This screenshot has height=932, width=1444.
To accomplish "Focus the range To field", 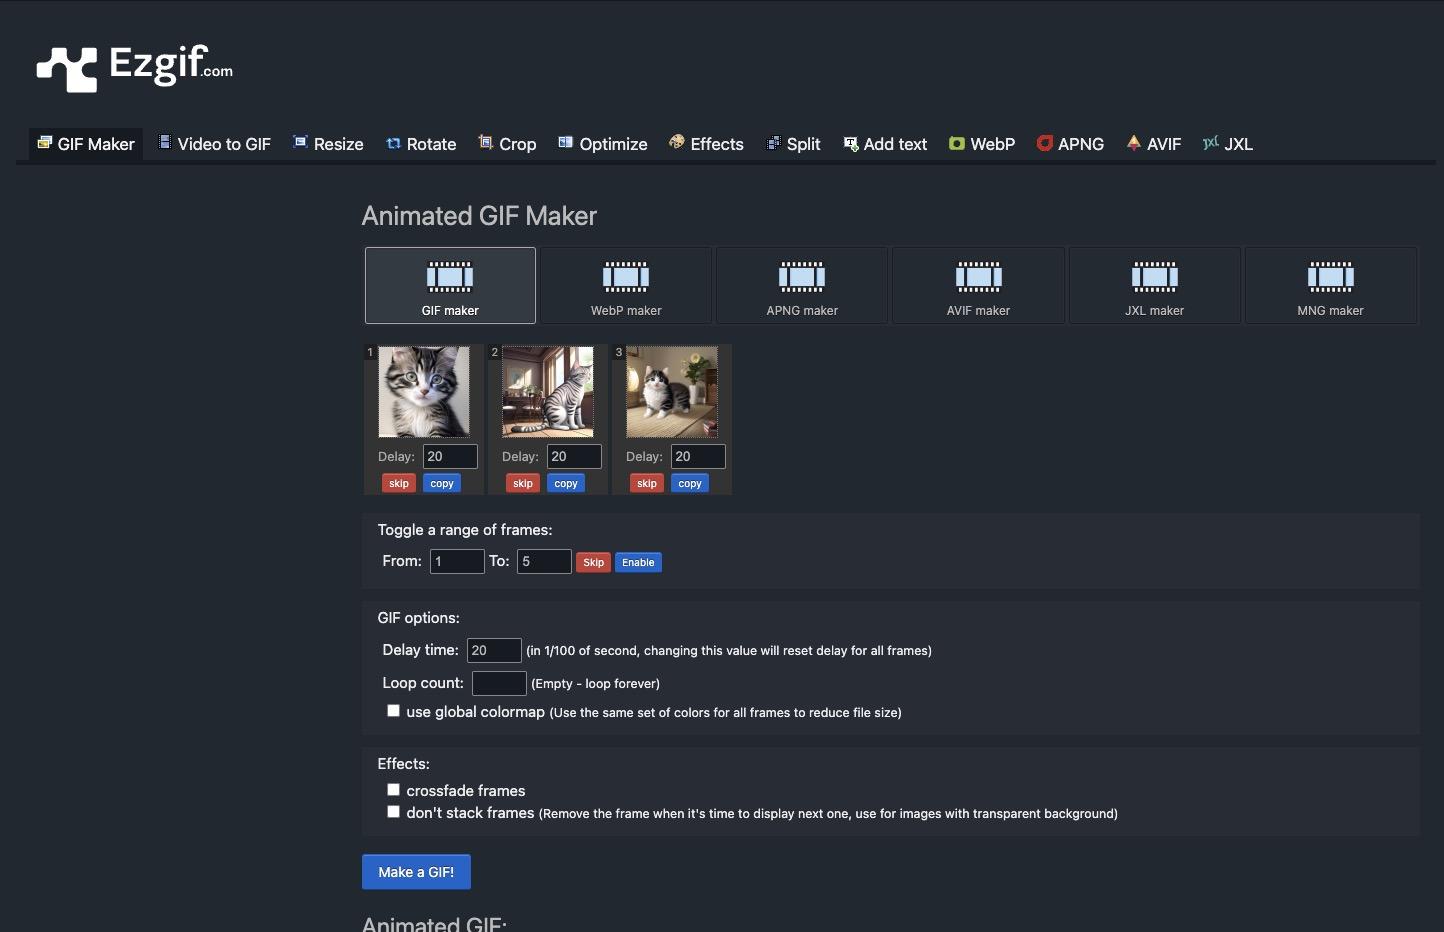I will [544, 561].
